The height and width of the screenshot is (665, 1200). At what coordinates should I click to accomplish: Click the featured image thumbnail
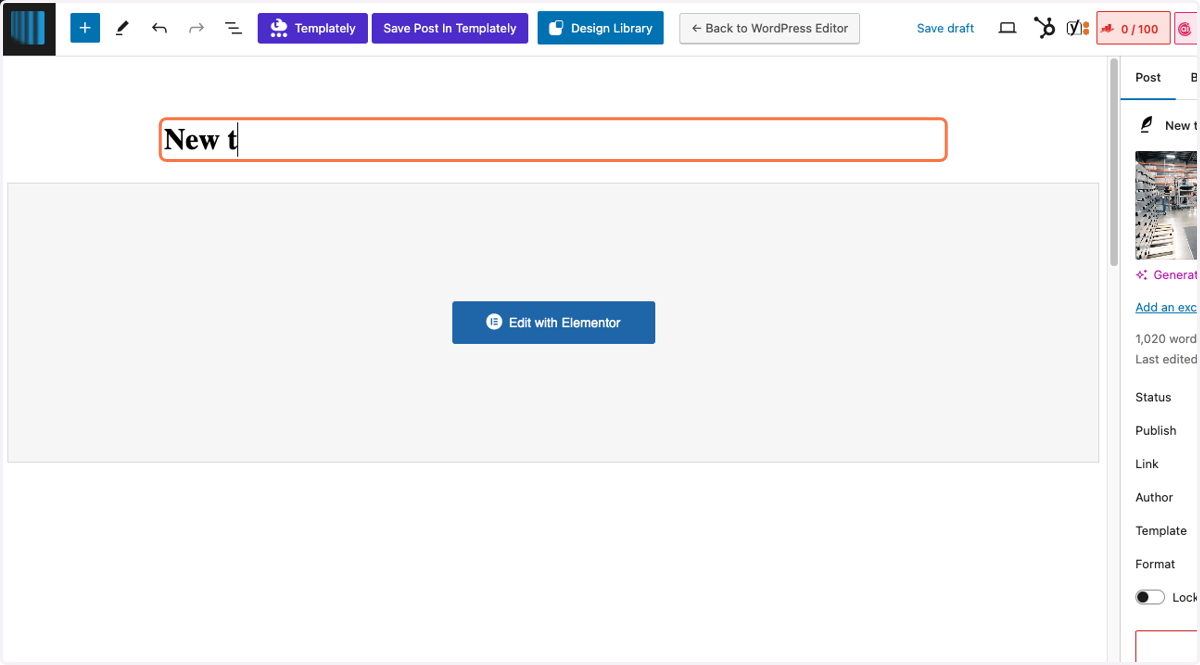pyautogui.click(x=1167, y=205)
